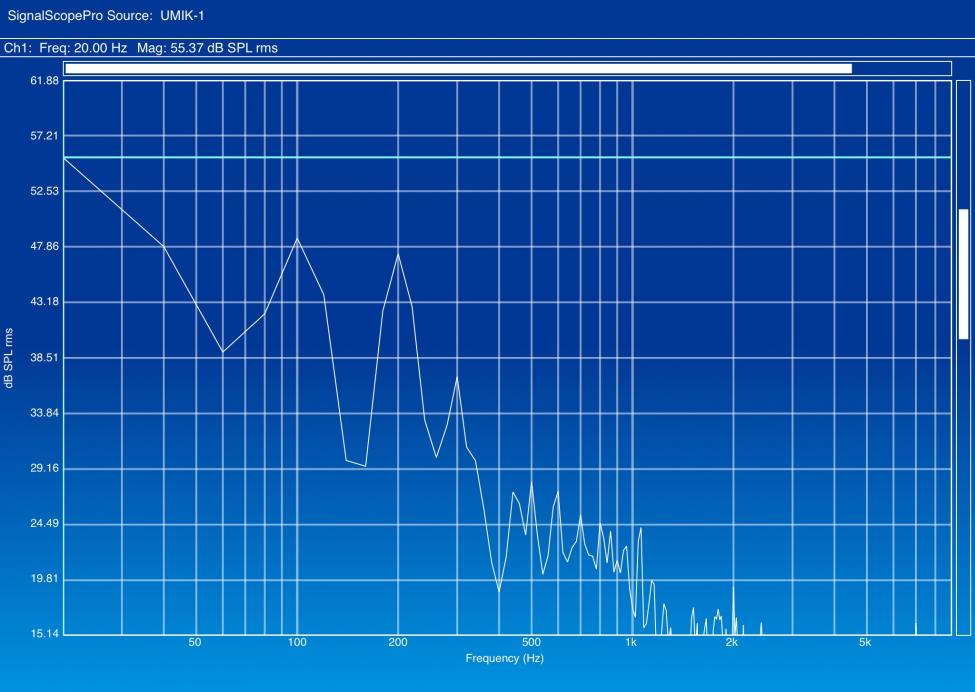The image size is (975, 692).
Task: Click the empty horizontal scrollbar track right of thumb
Action: 901,68
